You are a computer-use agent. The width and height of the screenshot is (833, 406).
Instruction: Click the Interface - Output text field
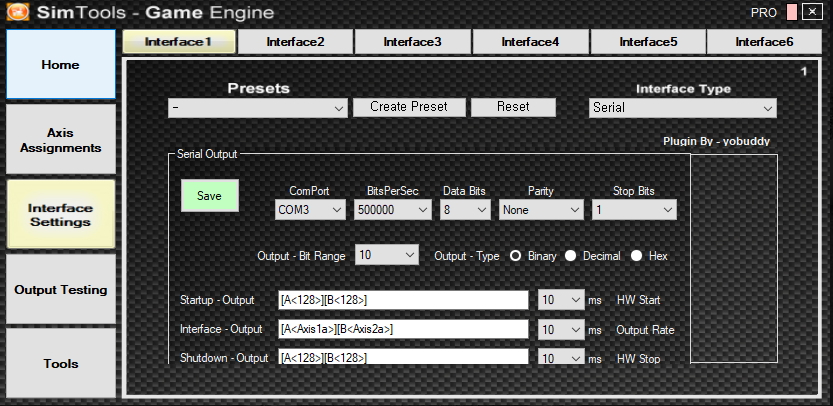pyautogui.click(x=403, y=329)
